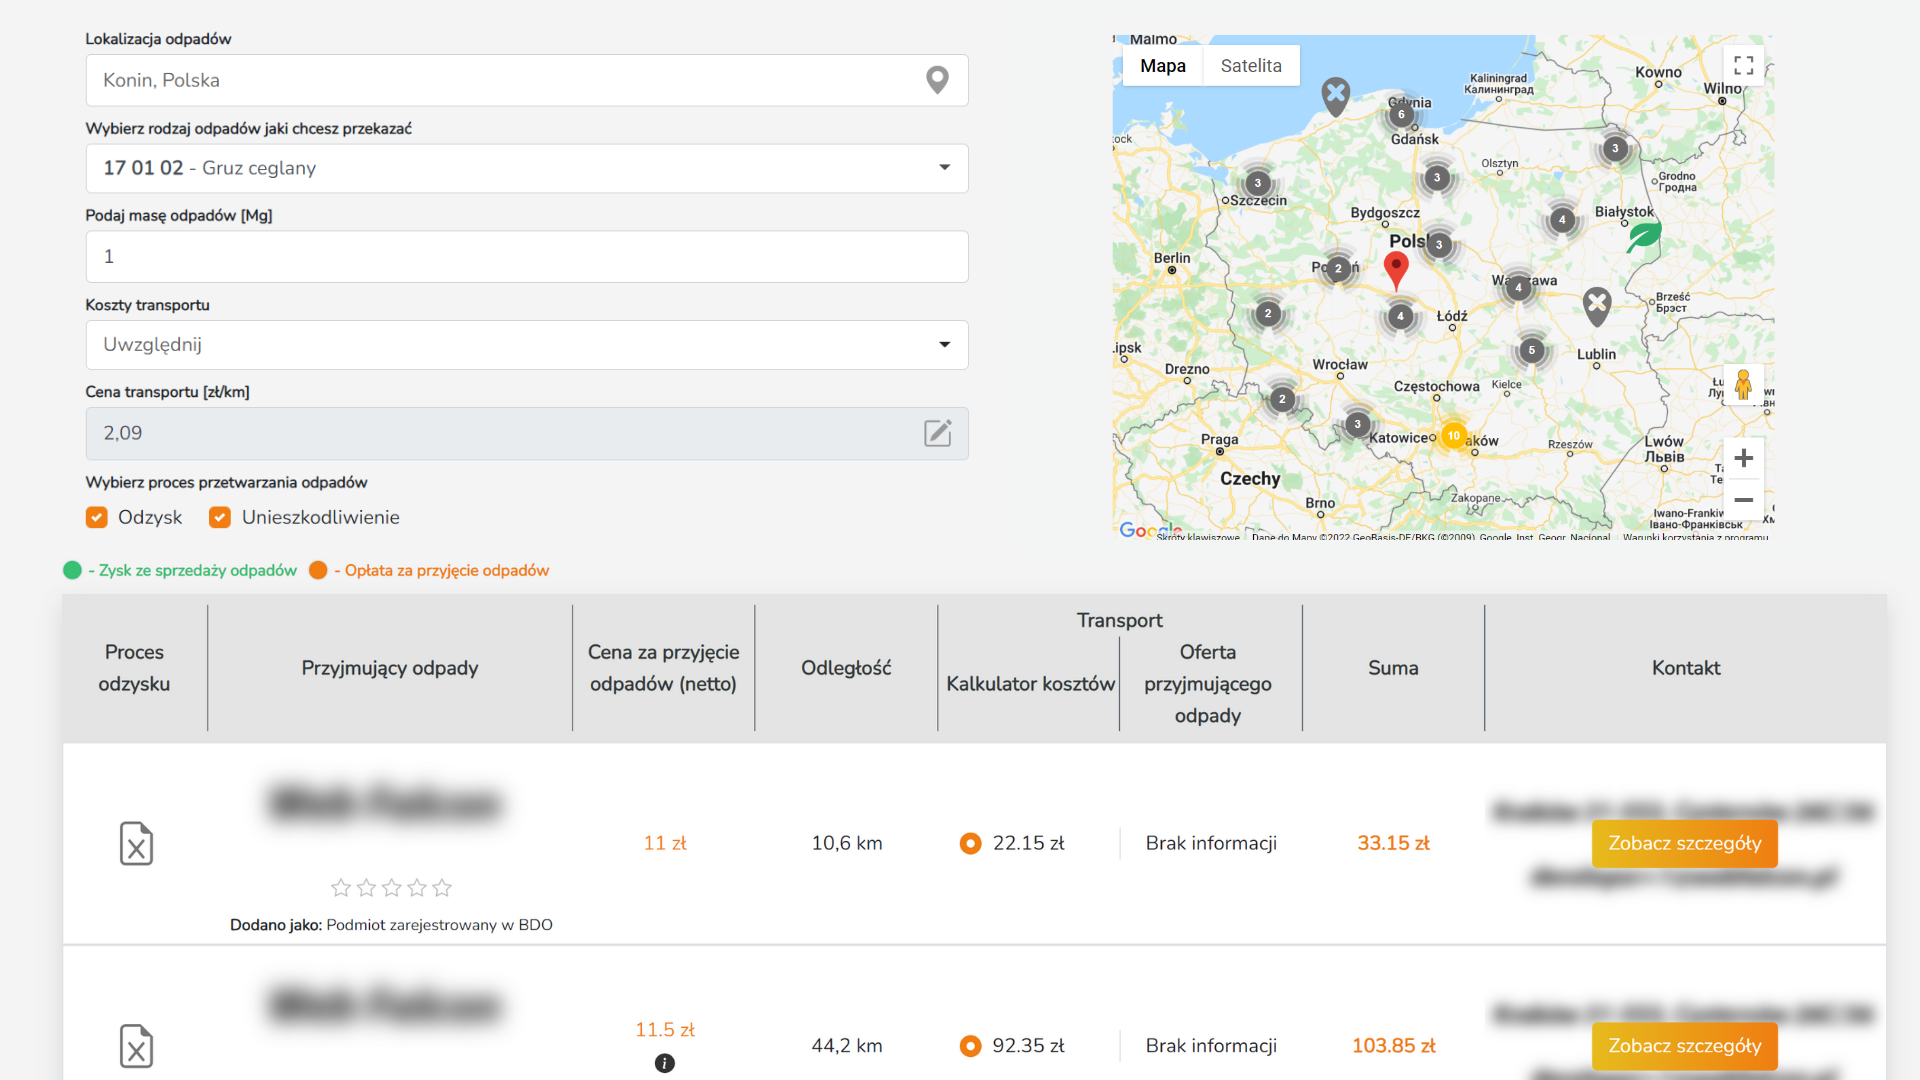
Task: Click the green legend dot for Zysk
Action: (x=72, y=570)
